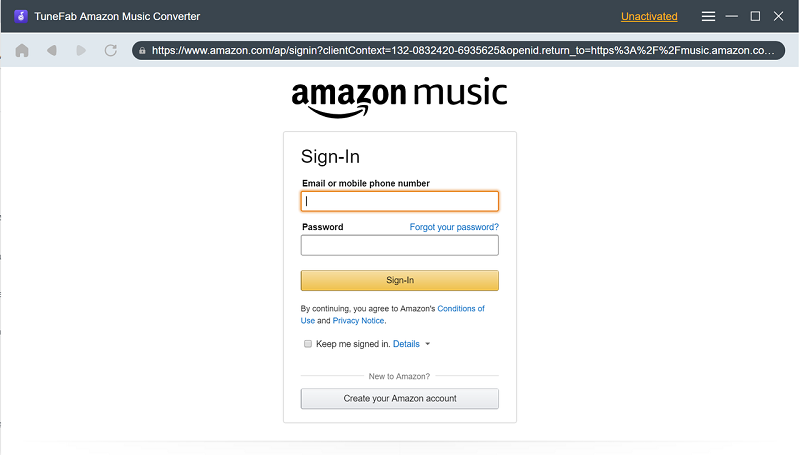Viewport: 800px width, 455px height.
Task: Click the Amazon Music logo
Action: [400, 97]
